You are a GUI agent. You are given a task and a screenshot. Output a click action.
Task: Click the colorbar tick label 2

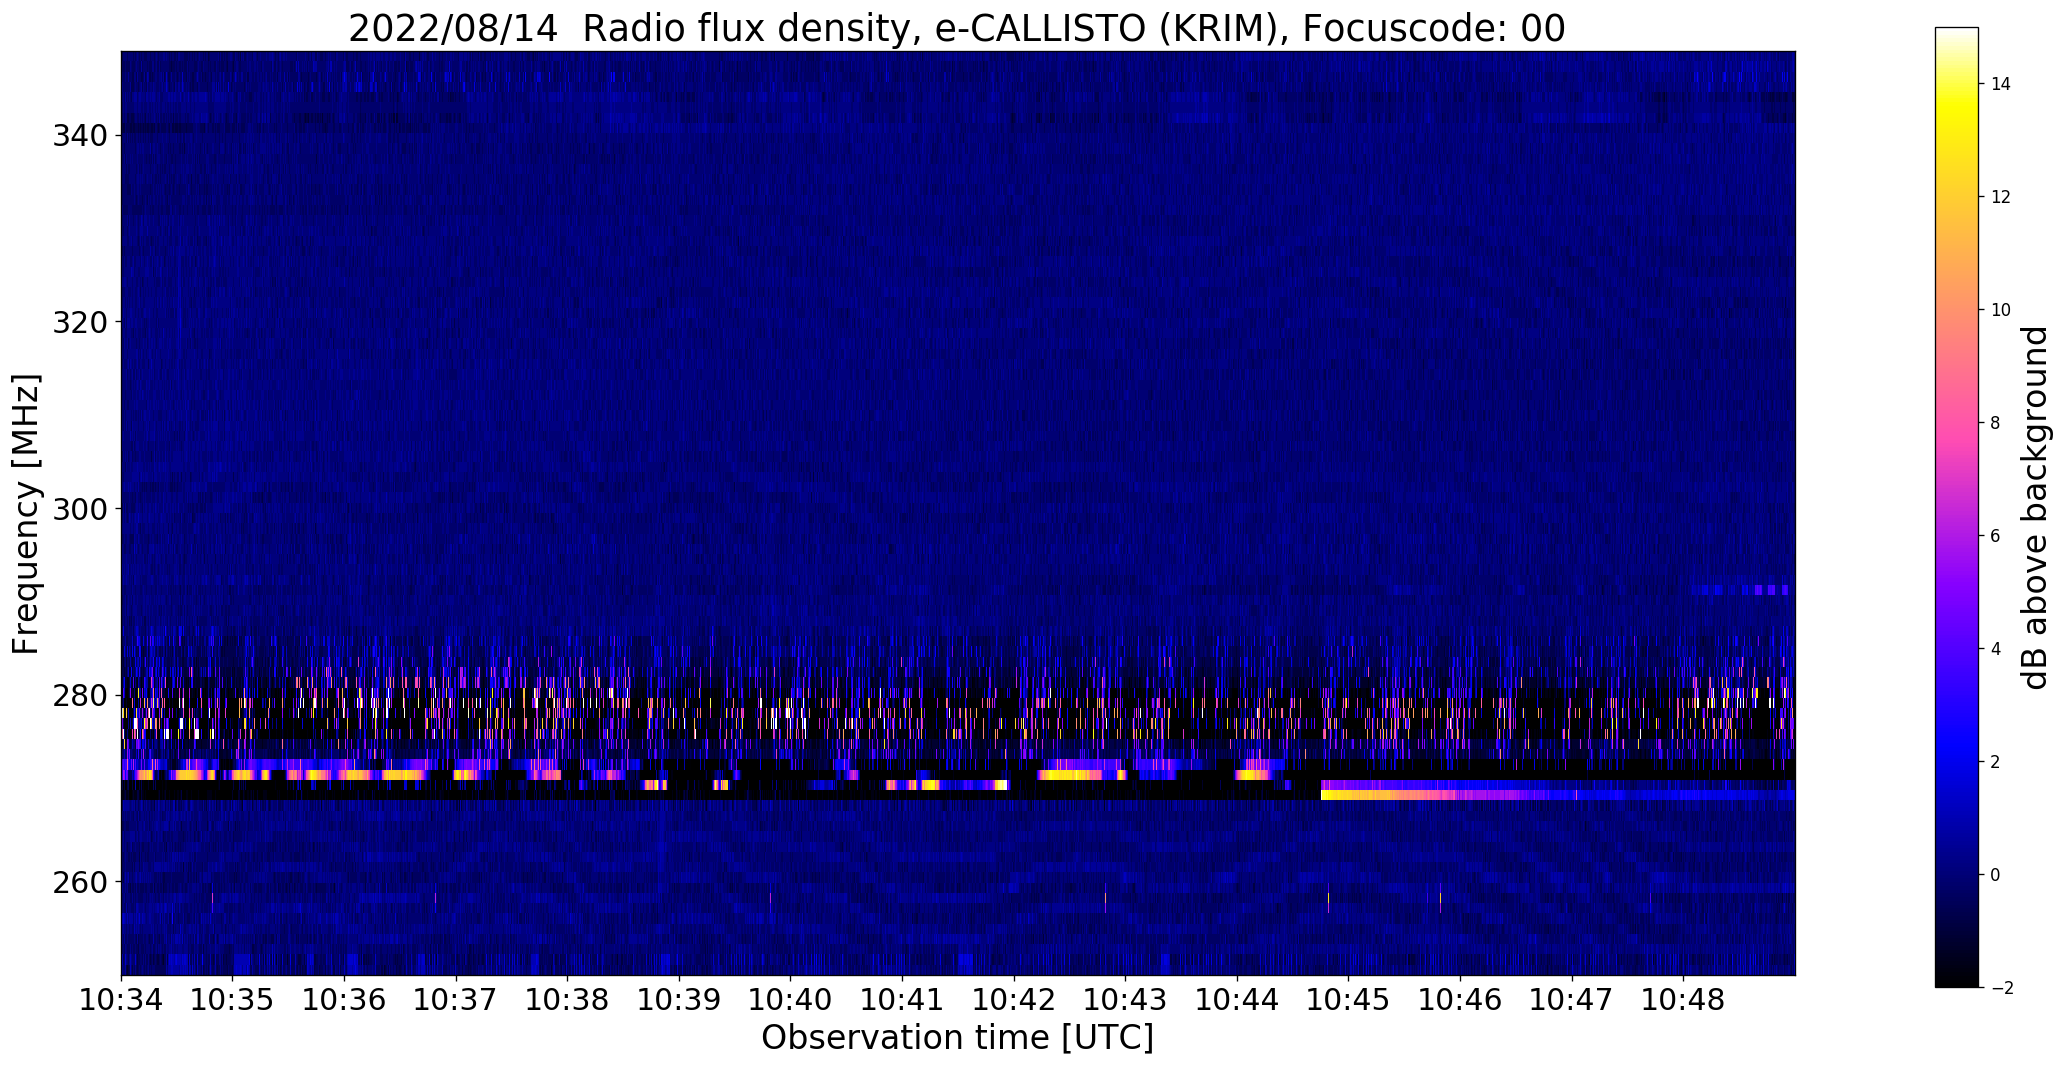pyautogui.click(x=1996, y=762)
